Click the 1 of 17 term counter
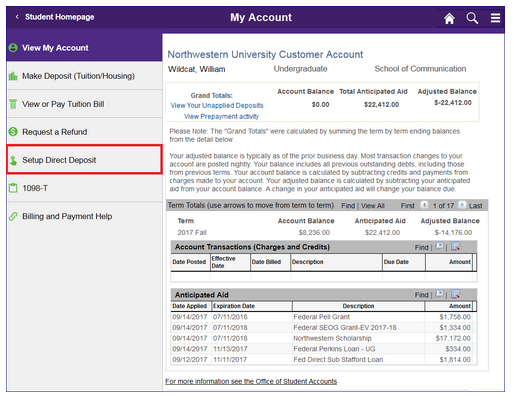 (443, 206)
